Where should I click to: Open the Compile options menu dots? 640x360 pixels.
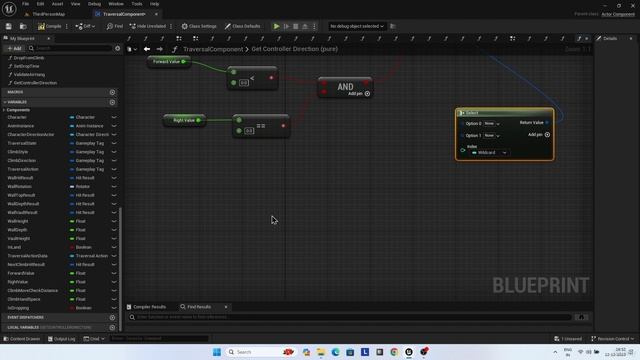click(67, 26)
